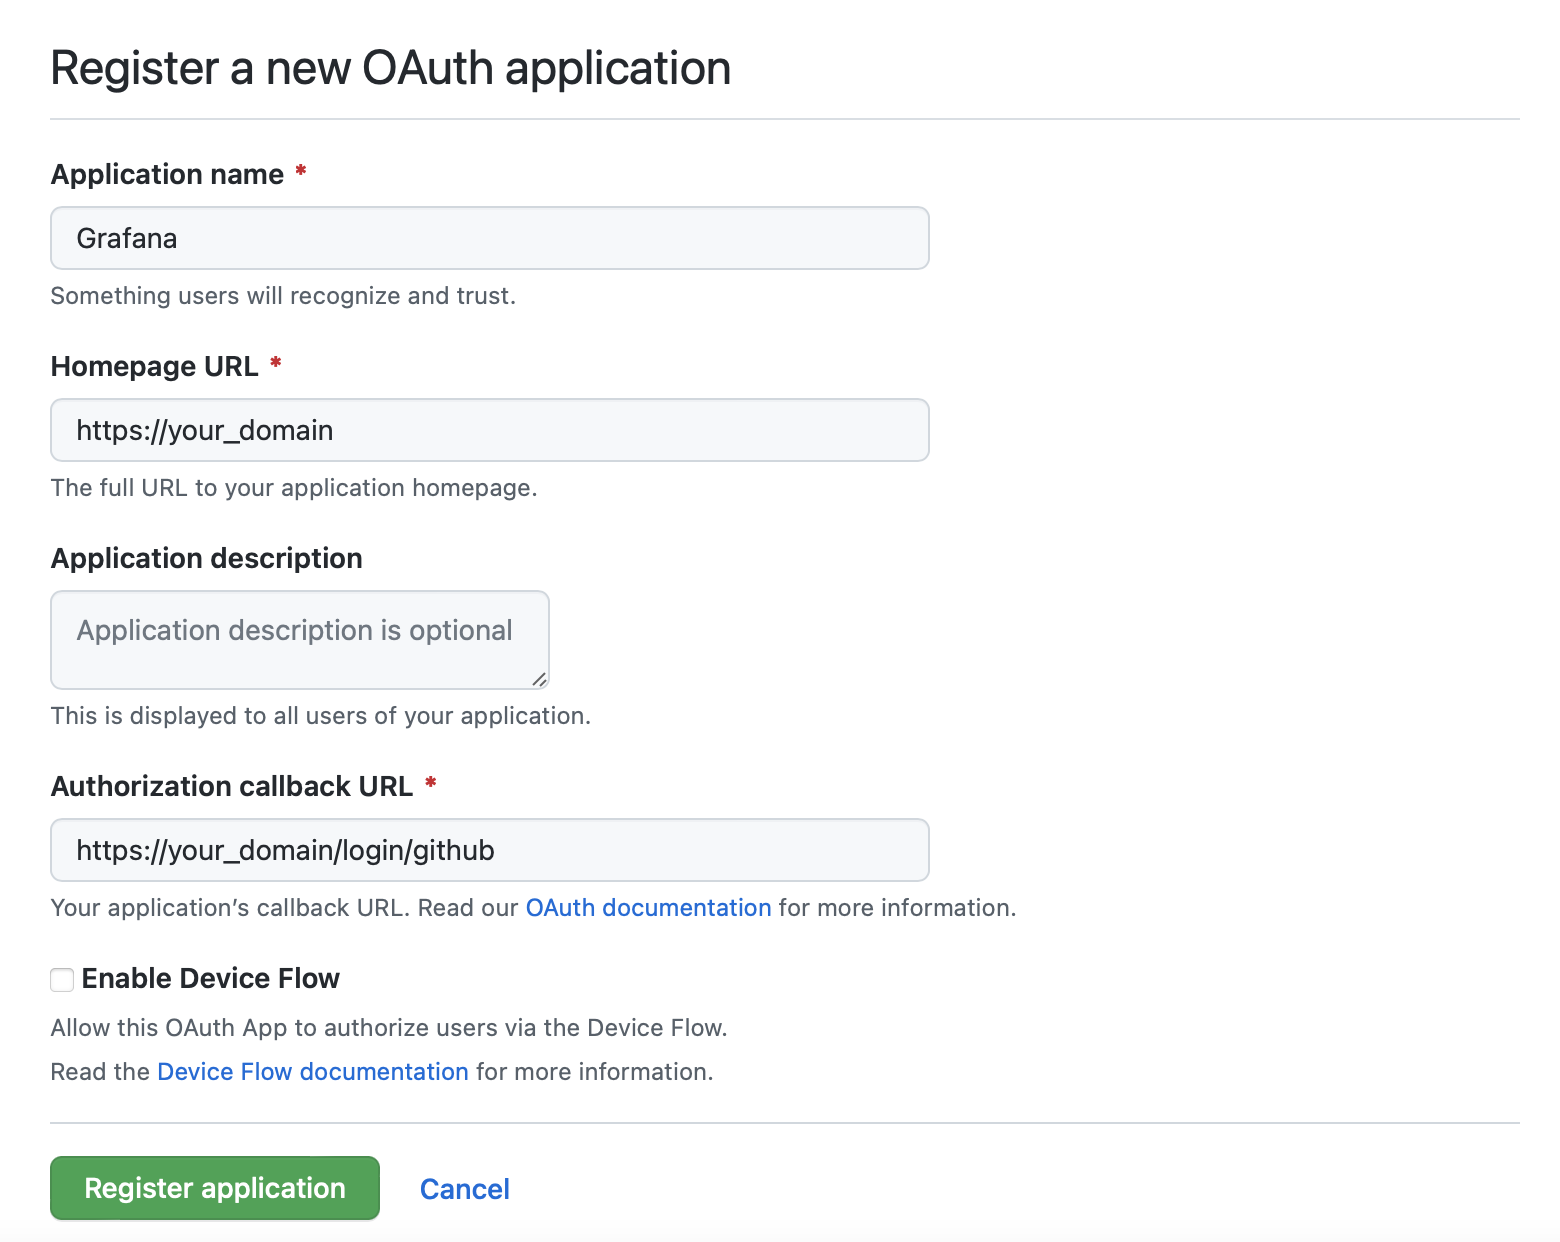Click the red asterisk beside Homepage URL

(x=275, y=364)
